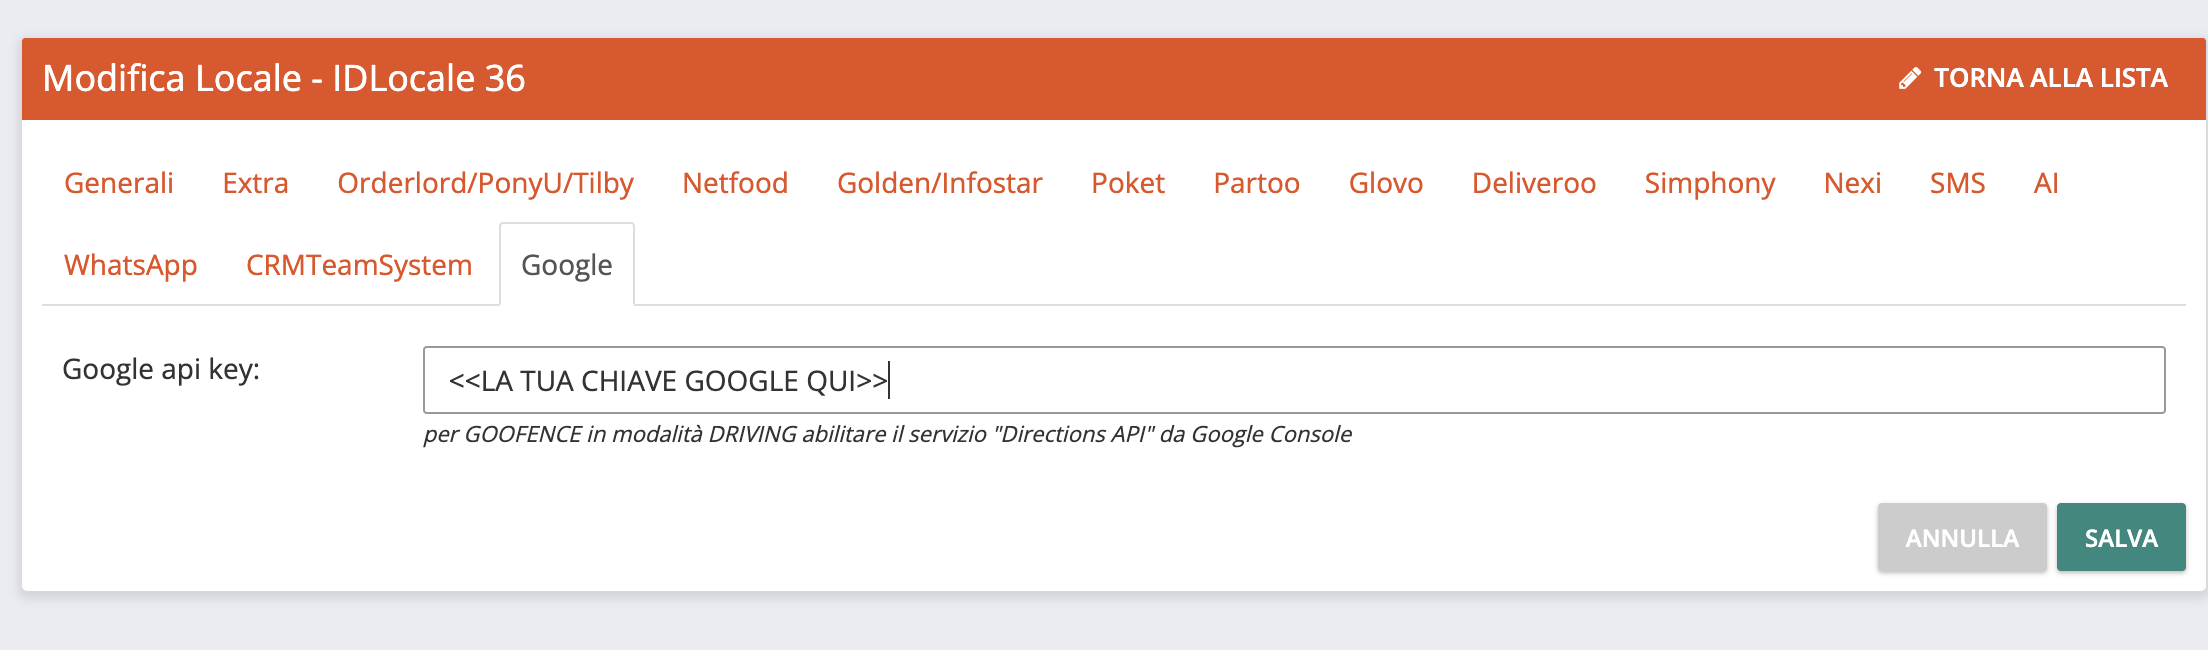This screenshot has width=2208, height=650.
Task: Open the SMS tab
Action: [x=1957, y=183]
